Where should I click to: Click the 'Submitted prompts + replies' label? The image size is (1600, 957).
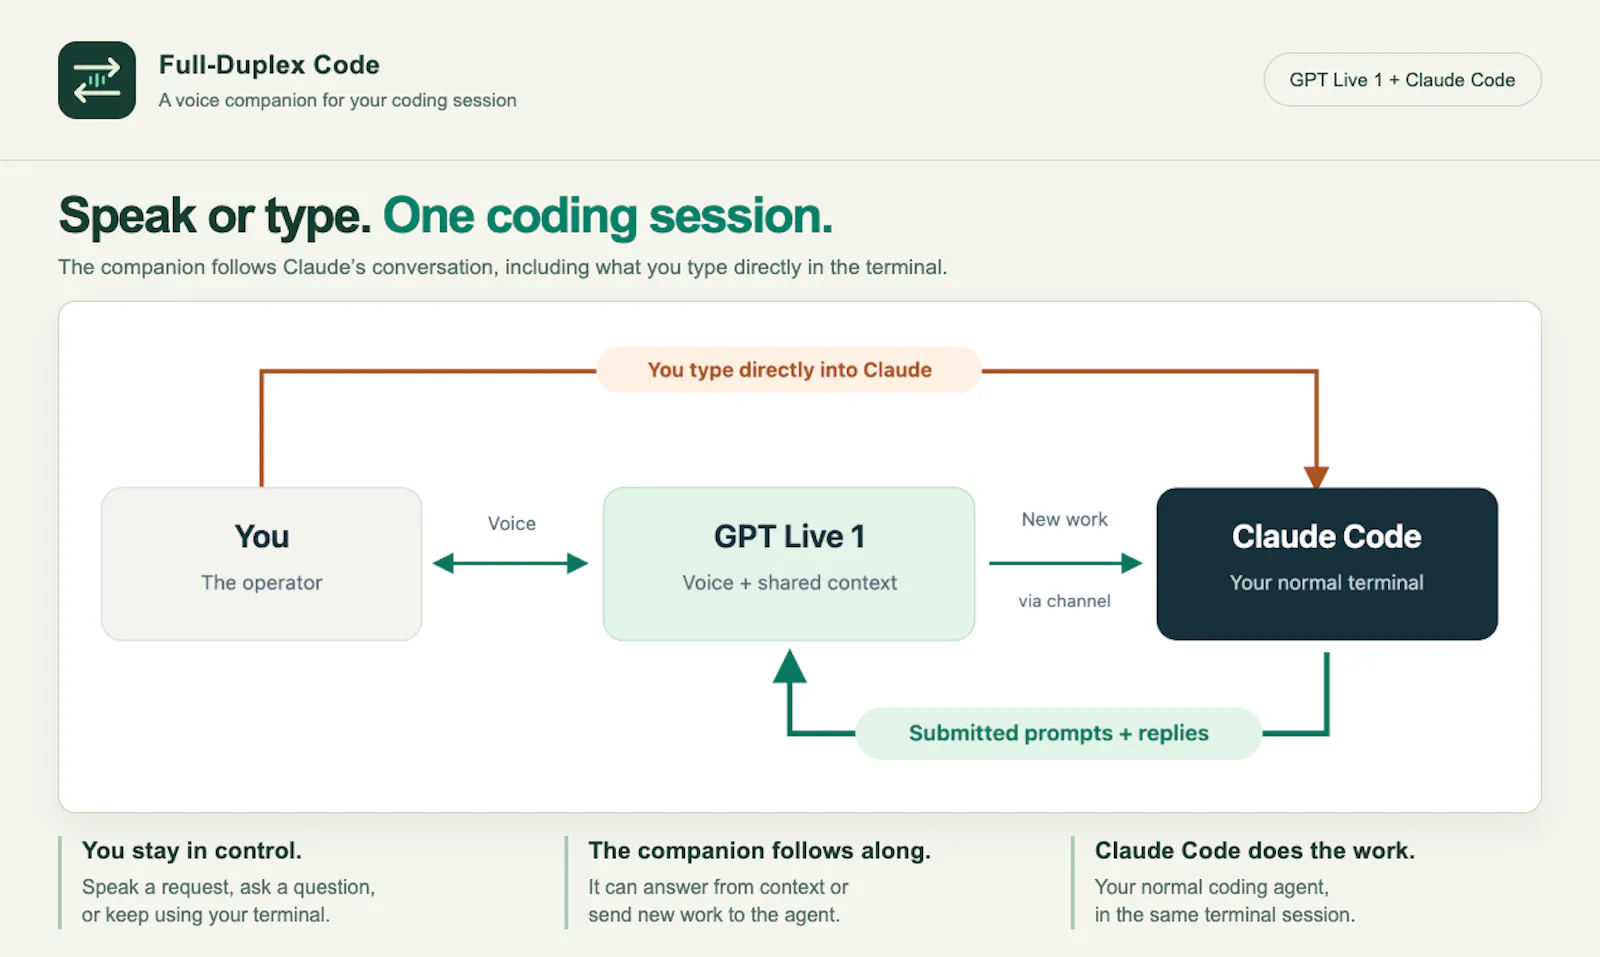coord(1059,733)
